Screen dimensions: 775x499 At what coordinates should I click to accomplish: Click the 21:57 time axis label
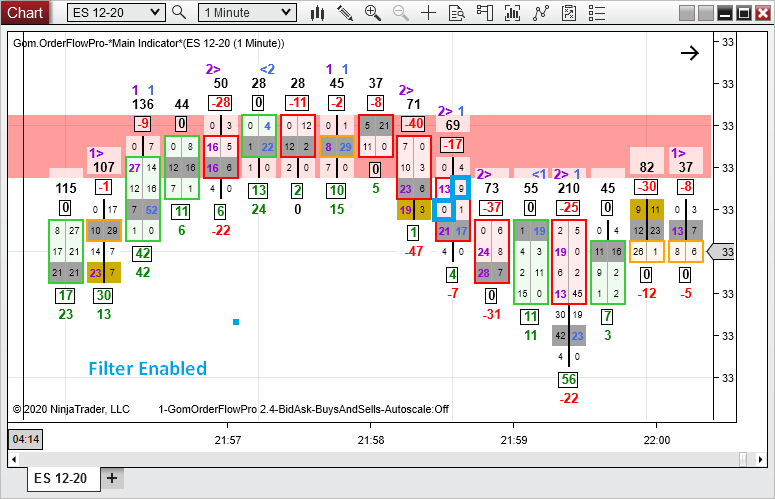tap(228, 440)
